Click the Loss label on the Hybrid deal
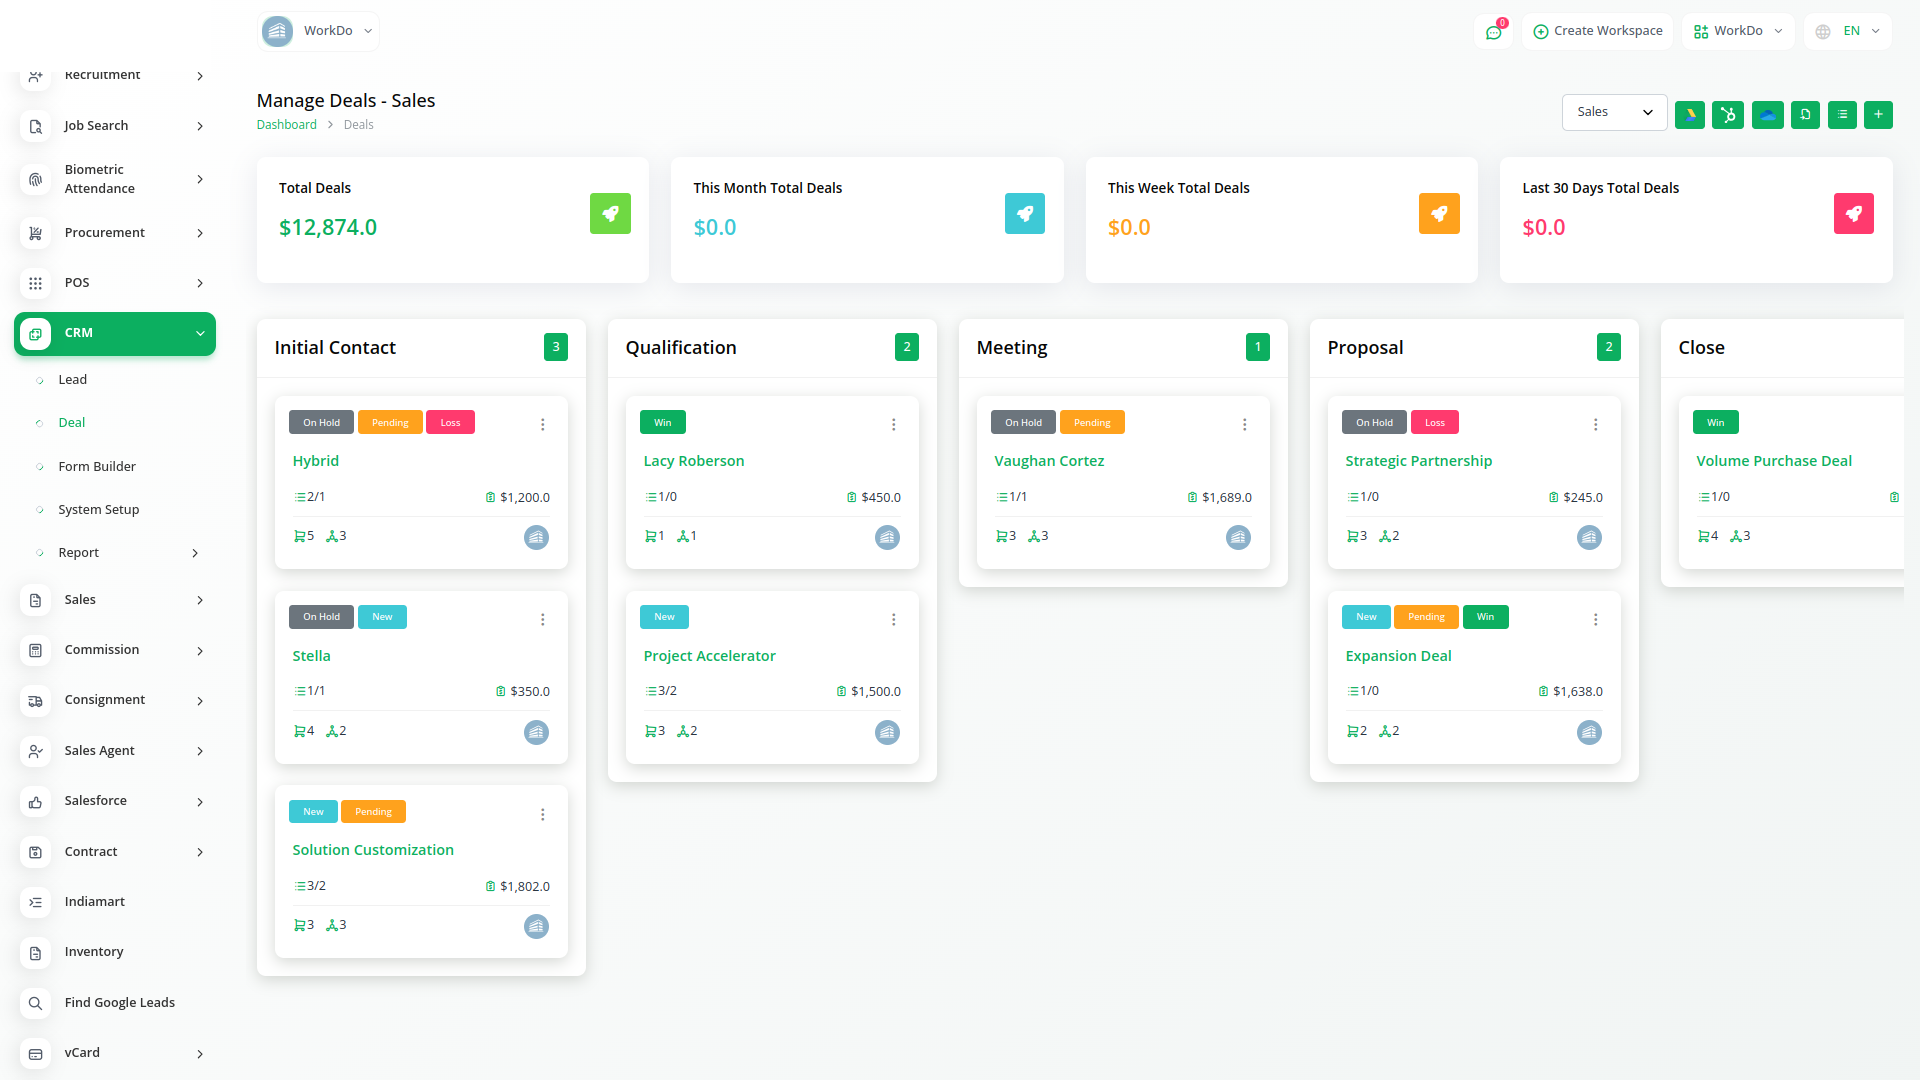1920x1080 pixels. click(450, 423)
